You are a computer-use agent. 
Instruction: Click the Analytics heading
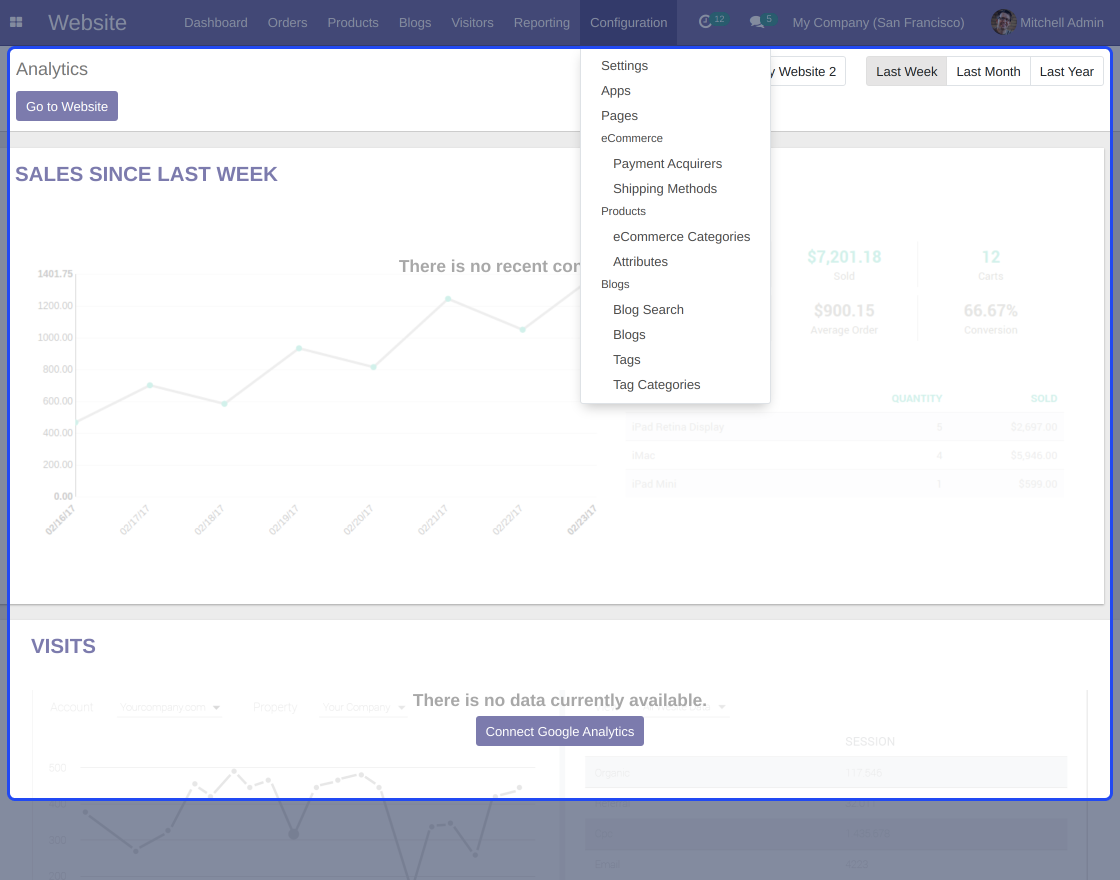(x=52, y=69)
